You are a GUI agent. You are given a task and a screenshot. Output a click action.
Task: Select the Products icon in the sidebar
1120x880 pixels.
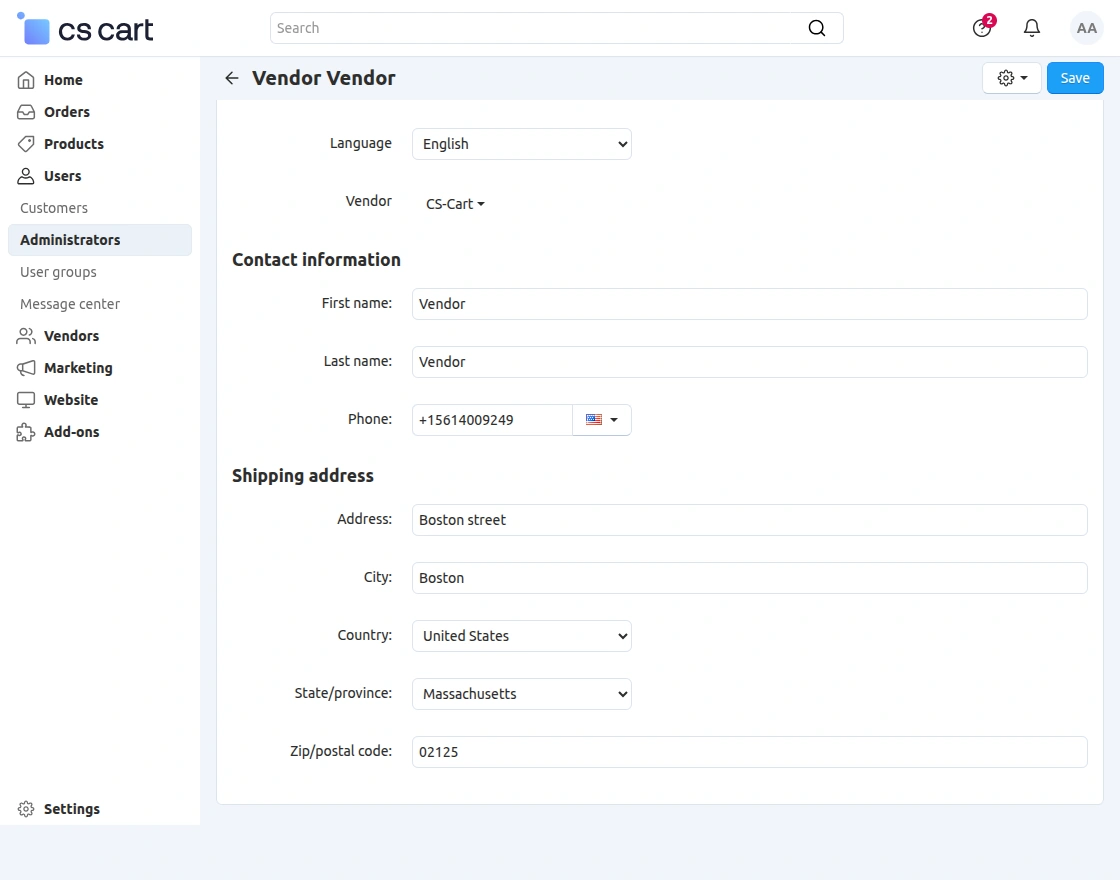coord(25,143)
